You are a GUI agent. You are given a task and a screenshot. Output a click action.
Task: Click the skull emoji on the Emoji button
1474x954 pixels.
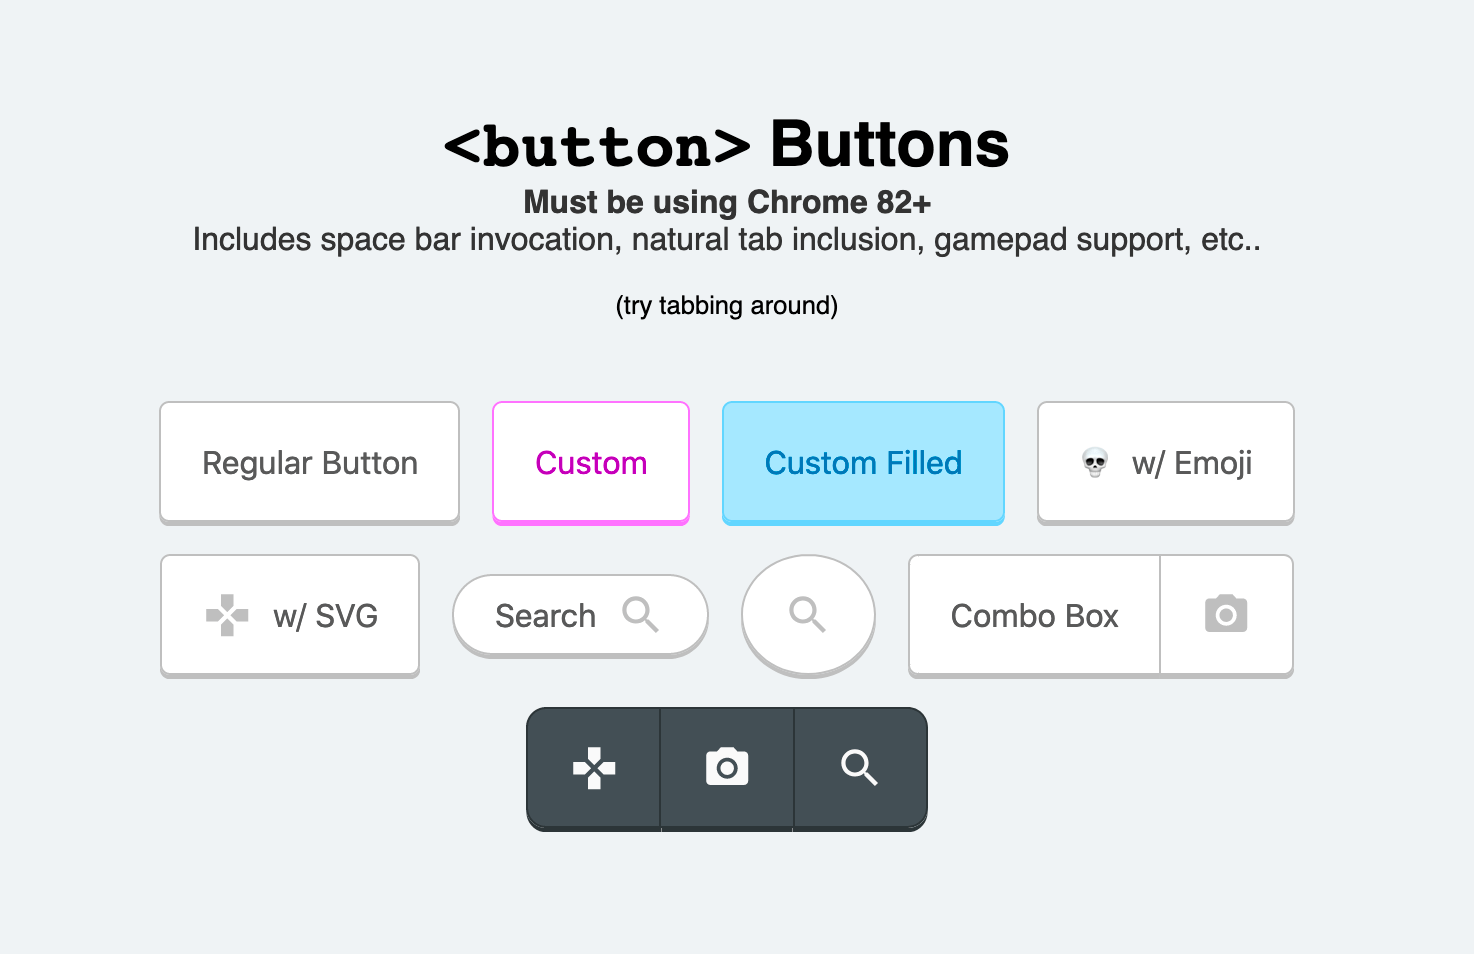click(x=1095, y=463)
